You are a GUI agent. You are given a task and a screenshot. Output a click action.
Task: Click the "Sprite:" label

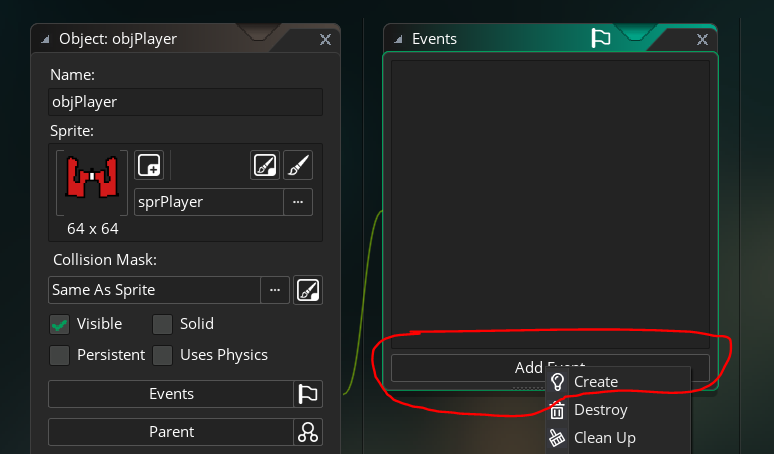(x=72, y=131)
